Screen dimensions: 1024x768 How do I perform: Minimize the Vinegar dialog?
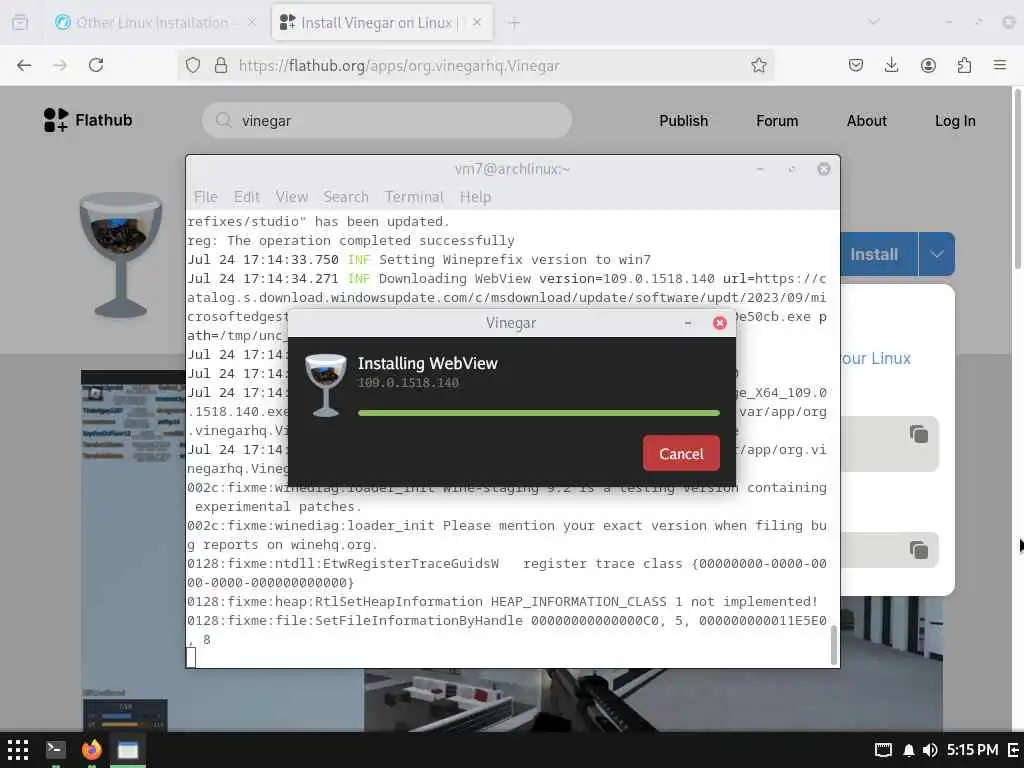pos(688,323)
